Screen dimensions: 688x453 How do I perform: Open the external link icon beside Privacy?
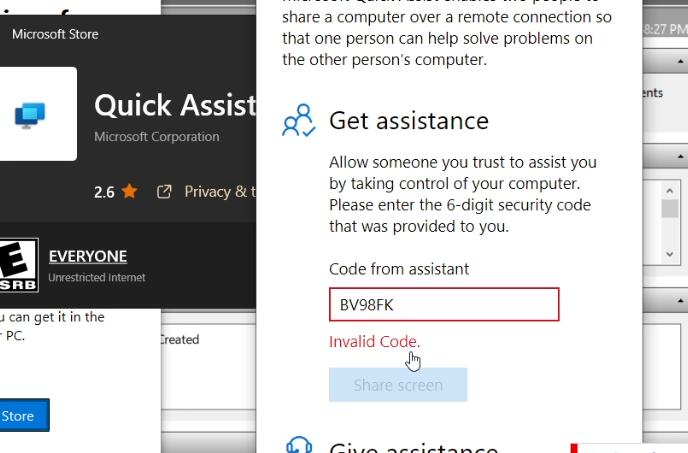(x=164, y=191)
